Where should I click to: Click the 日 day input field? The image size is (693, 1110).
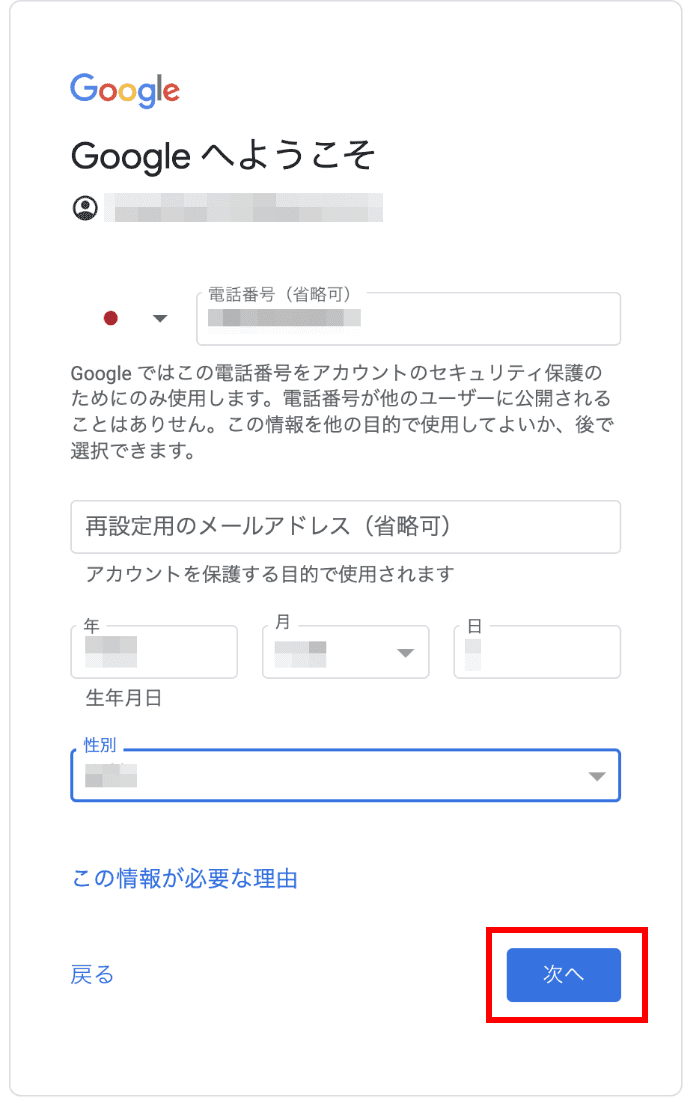click(x=537, y=652)
